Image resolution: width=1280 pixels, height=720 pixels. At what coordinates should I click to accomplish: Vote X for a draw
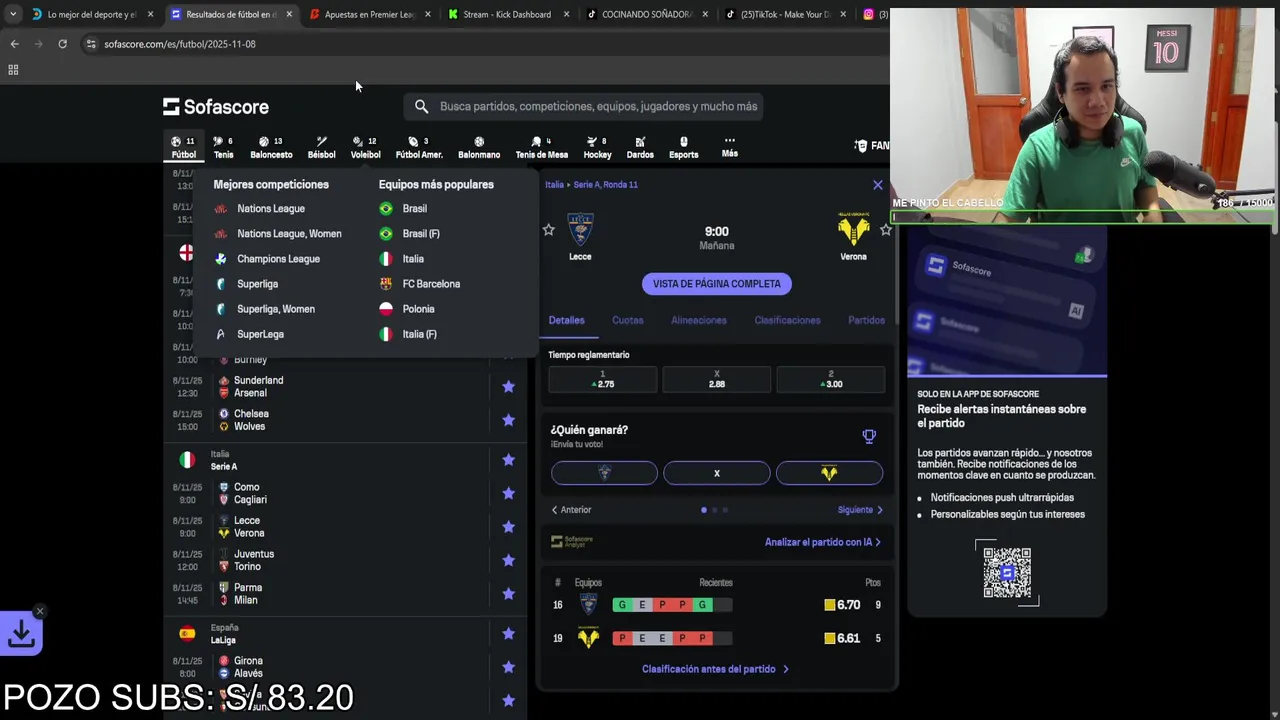click(717, 473)
